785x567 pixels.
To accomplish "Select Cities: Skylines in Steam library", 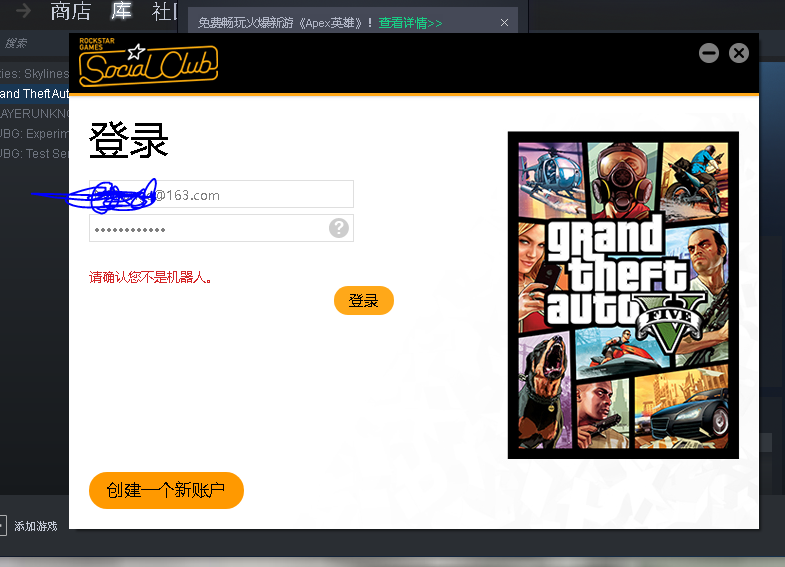I will tap(35, 74).
